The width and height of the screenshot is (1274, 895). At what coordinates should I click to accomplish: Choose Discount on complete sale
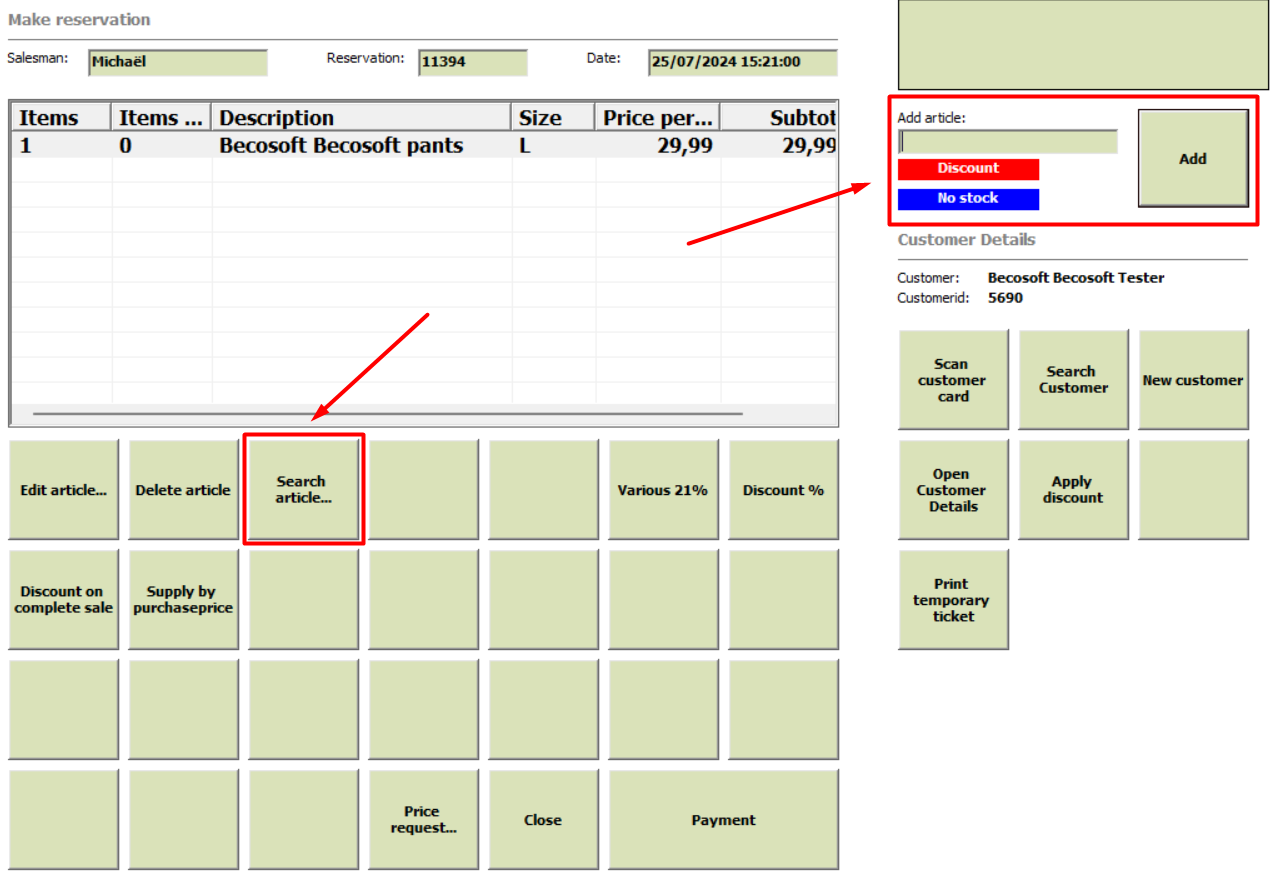pos(64,600)
